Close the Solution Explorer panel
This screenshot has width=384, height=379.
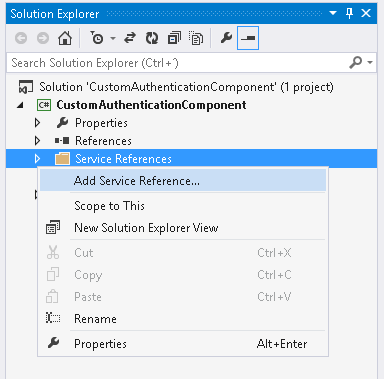(x=366, y=13)
